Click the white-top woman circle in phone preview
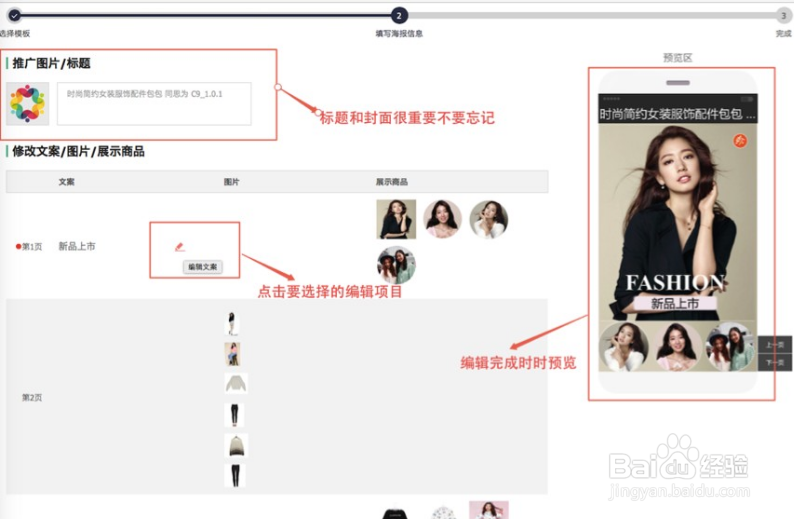This screenshot has height=519, width=794. pos(624,347)
